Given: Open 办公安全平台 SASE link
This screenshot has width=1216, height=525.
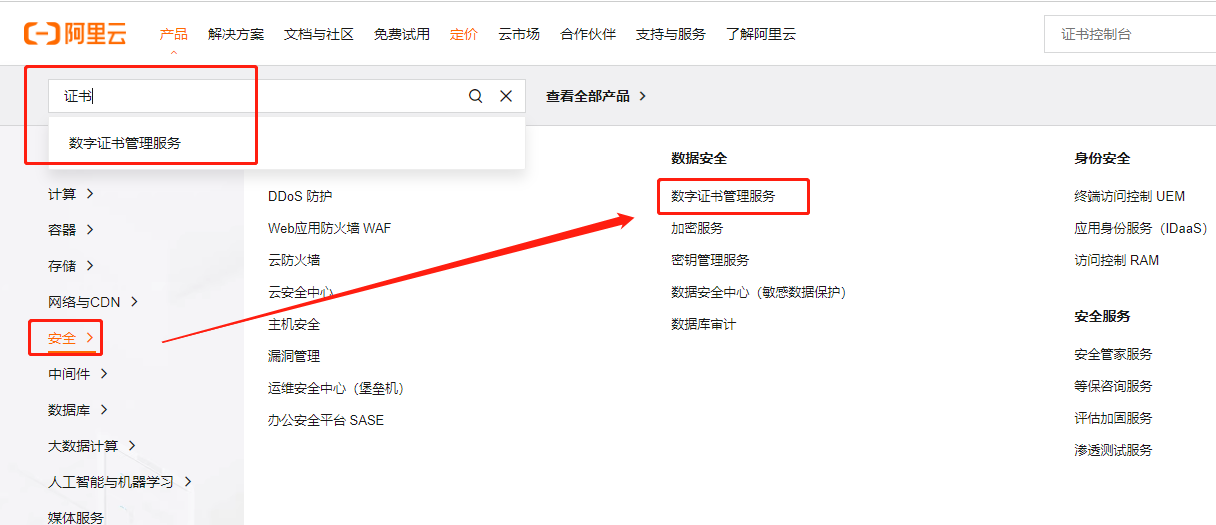Looking at the screenshot, I should (326, 420).
